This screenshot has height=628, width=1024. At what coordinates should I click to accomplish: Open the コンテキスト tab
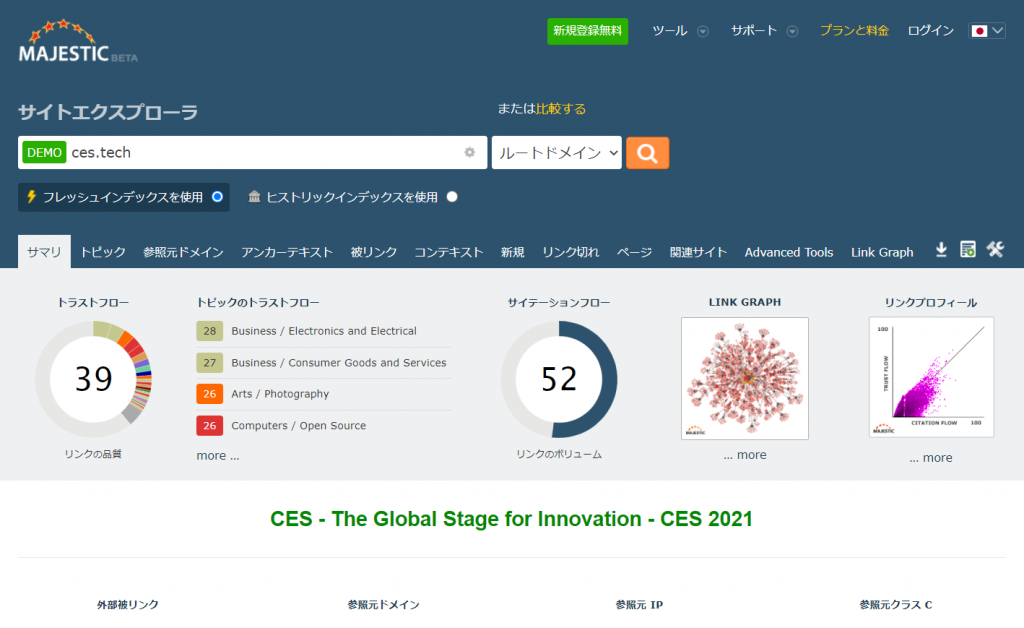pos(449,252)
